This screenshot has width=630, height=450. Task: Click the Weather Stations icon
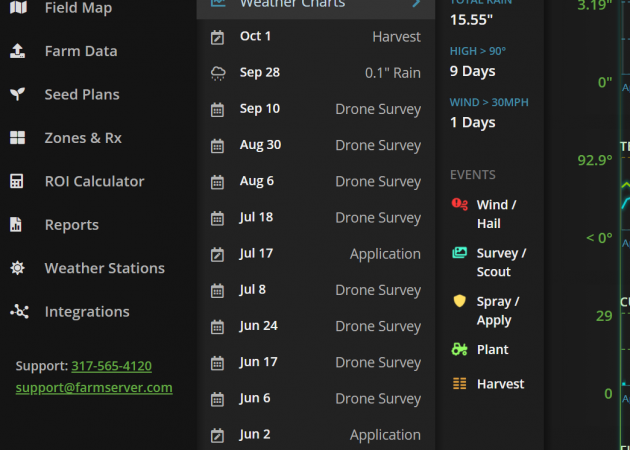(x=17, y=268)
